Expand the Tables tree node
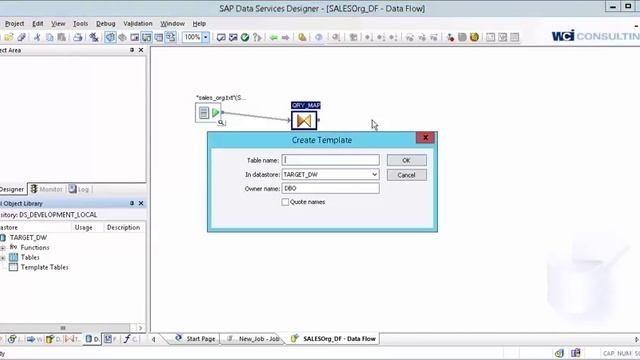The image size is (640, 360). 3,258
